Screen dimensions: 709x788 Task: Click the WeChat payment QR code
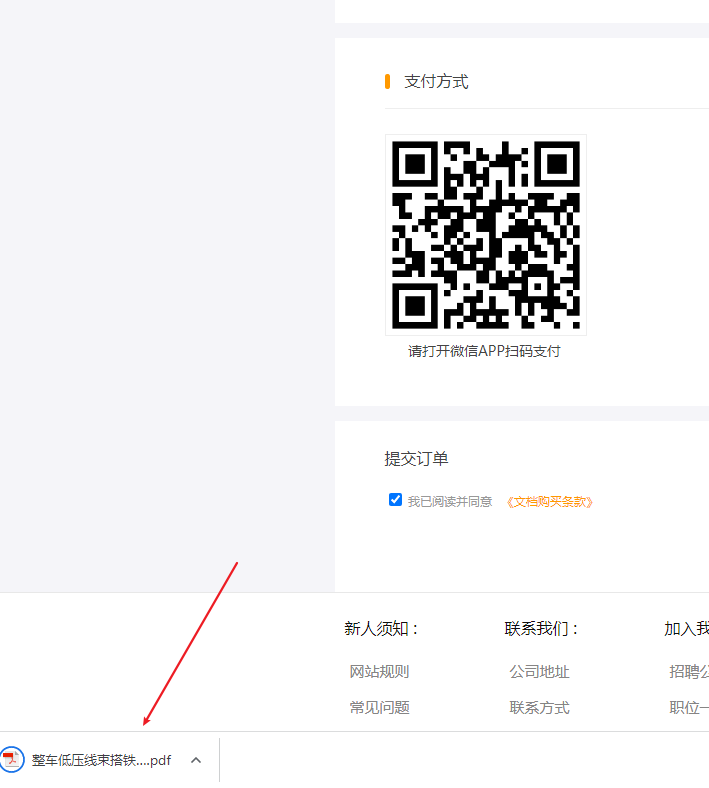coord(486,235)
